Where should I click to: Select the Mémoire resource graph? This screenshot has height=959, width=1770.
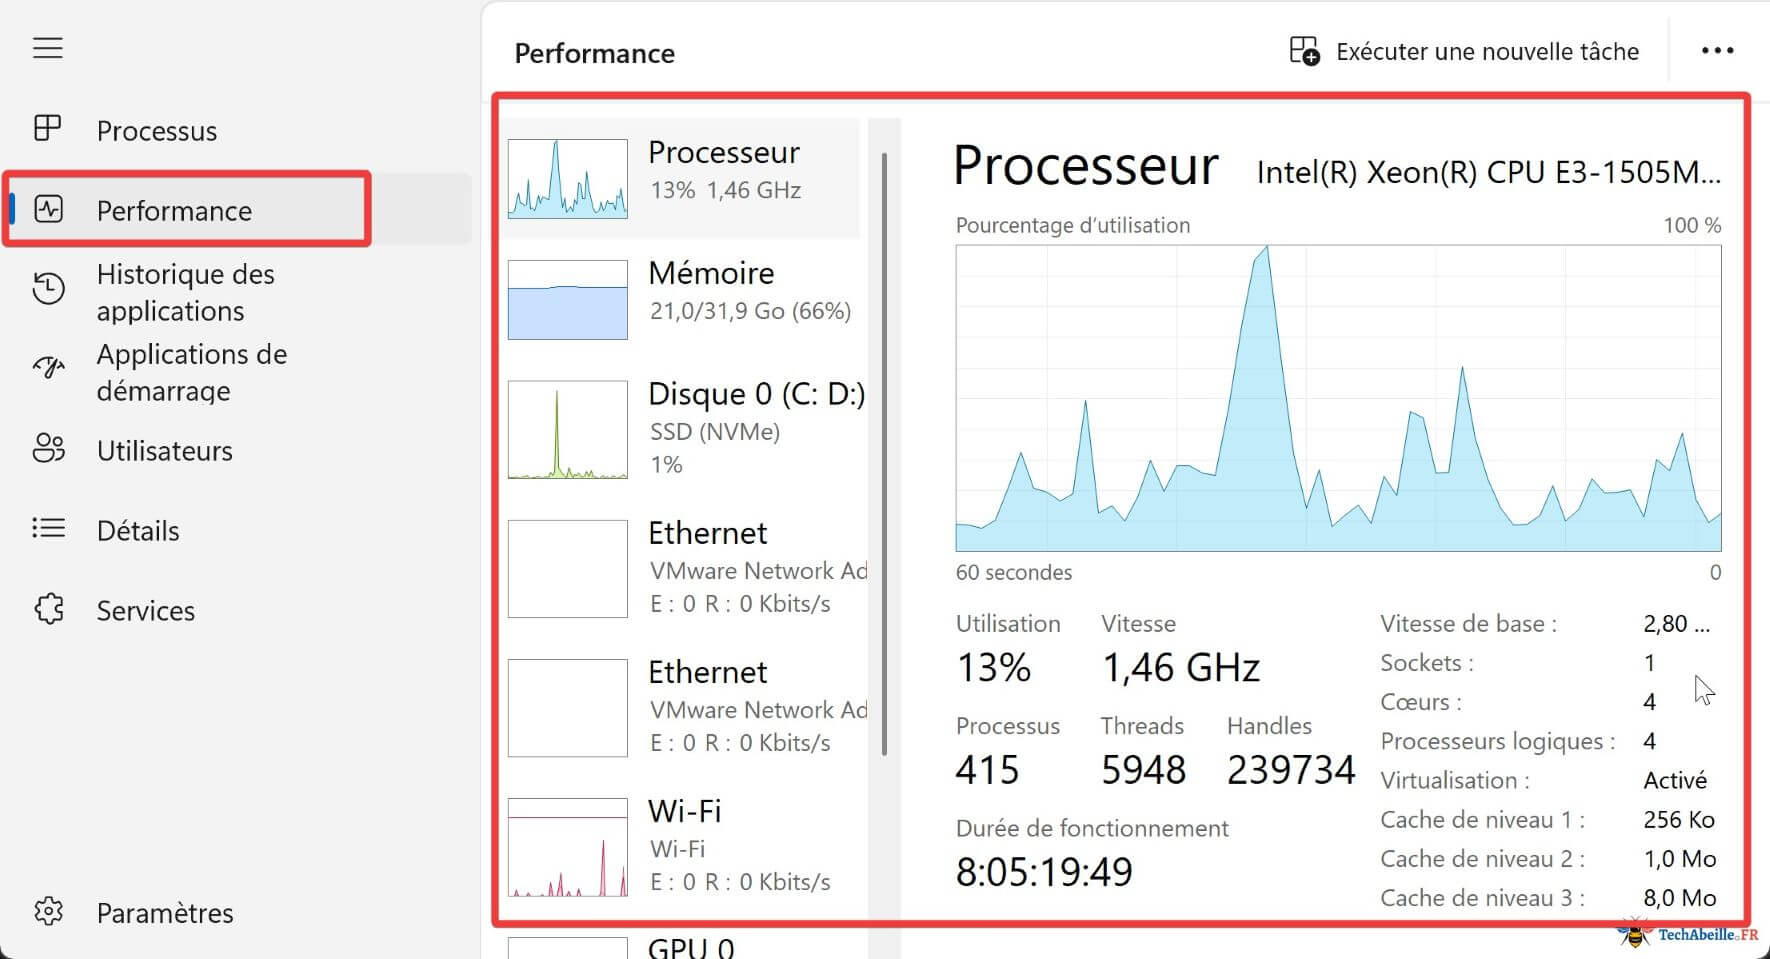click(x=567, y=299)
